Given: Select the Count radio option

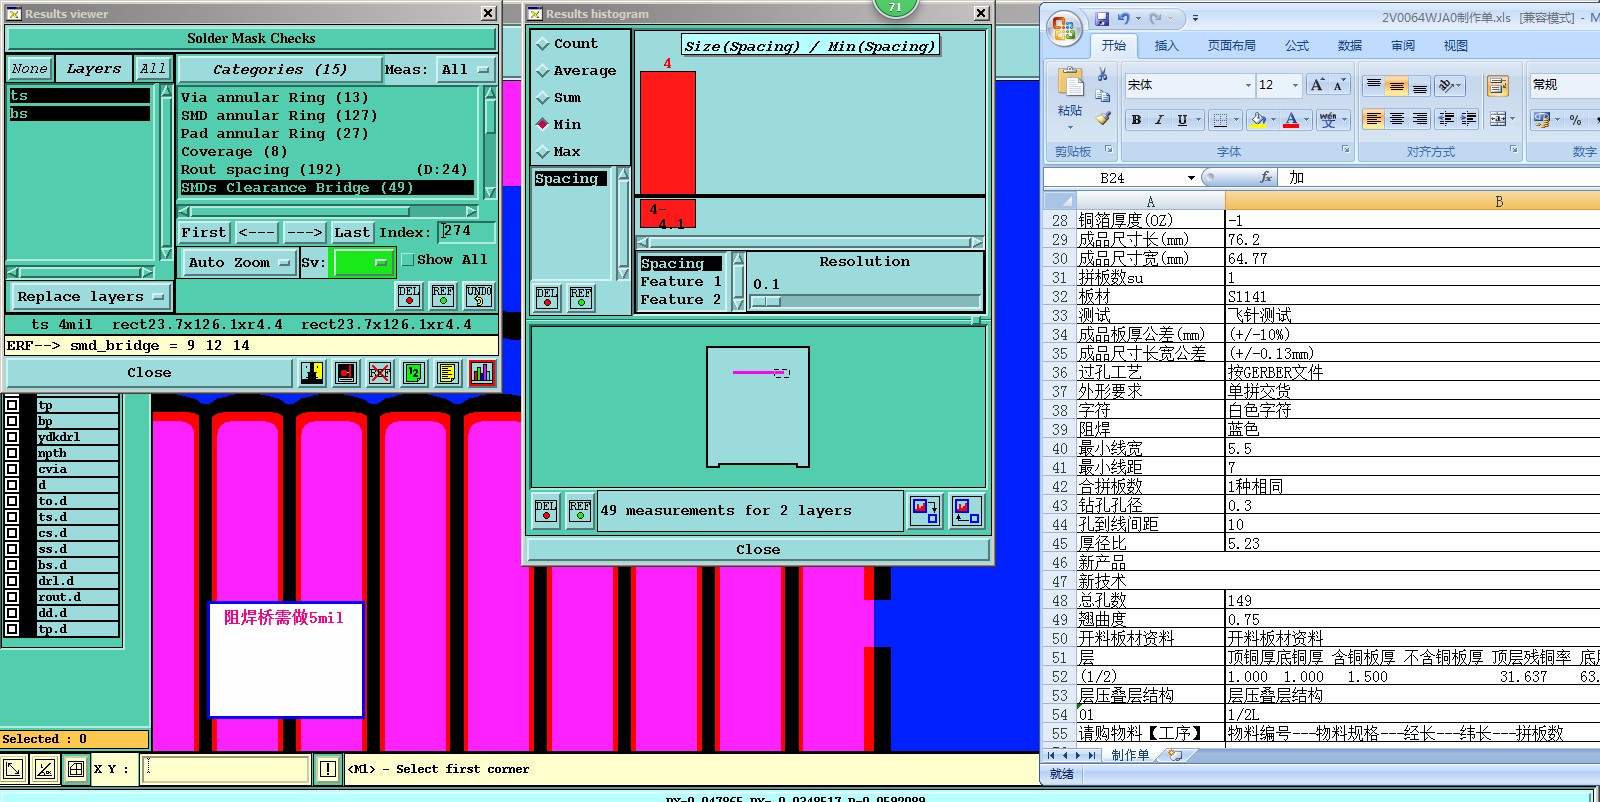Looking at the screenshot, I should [x=543, y=44].
